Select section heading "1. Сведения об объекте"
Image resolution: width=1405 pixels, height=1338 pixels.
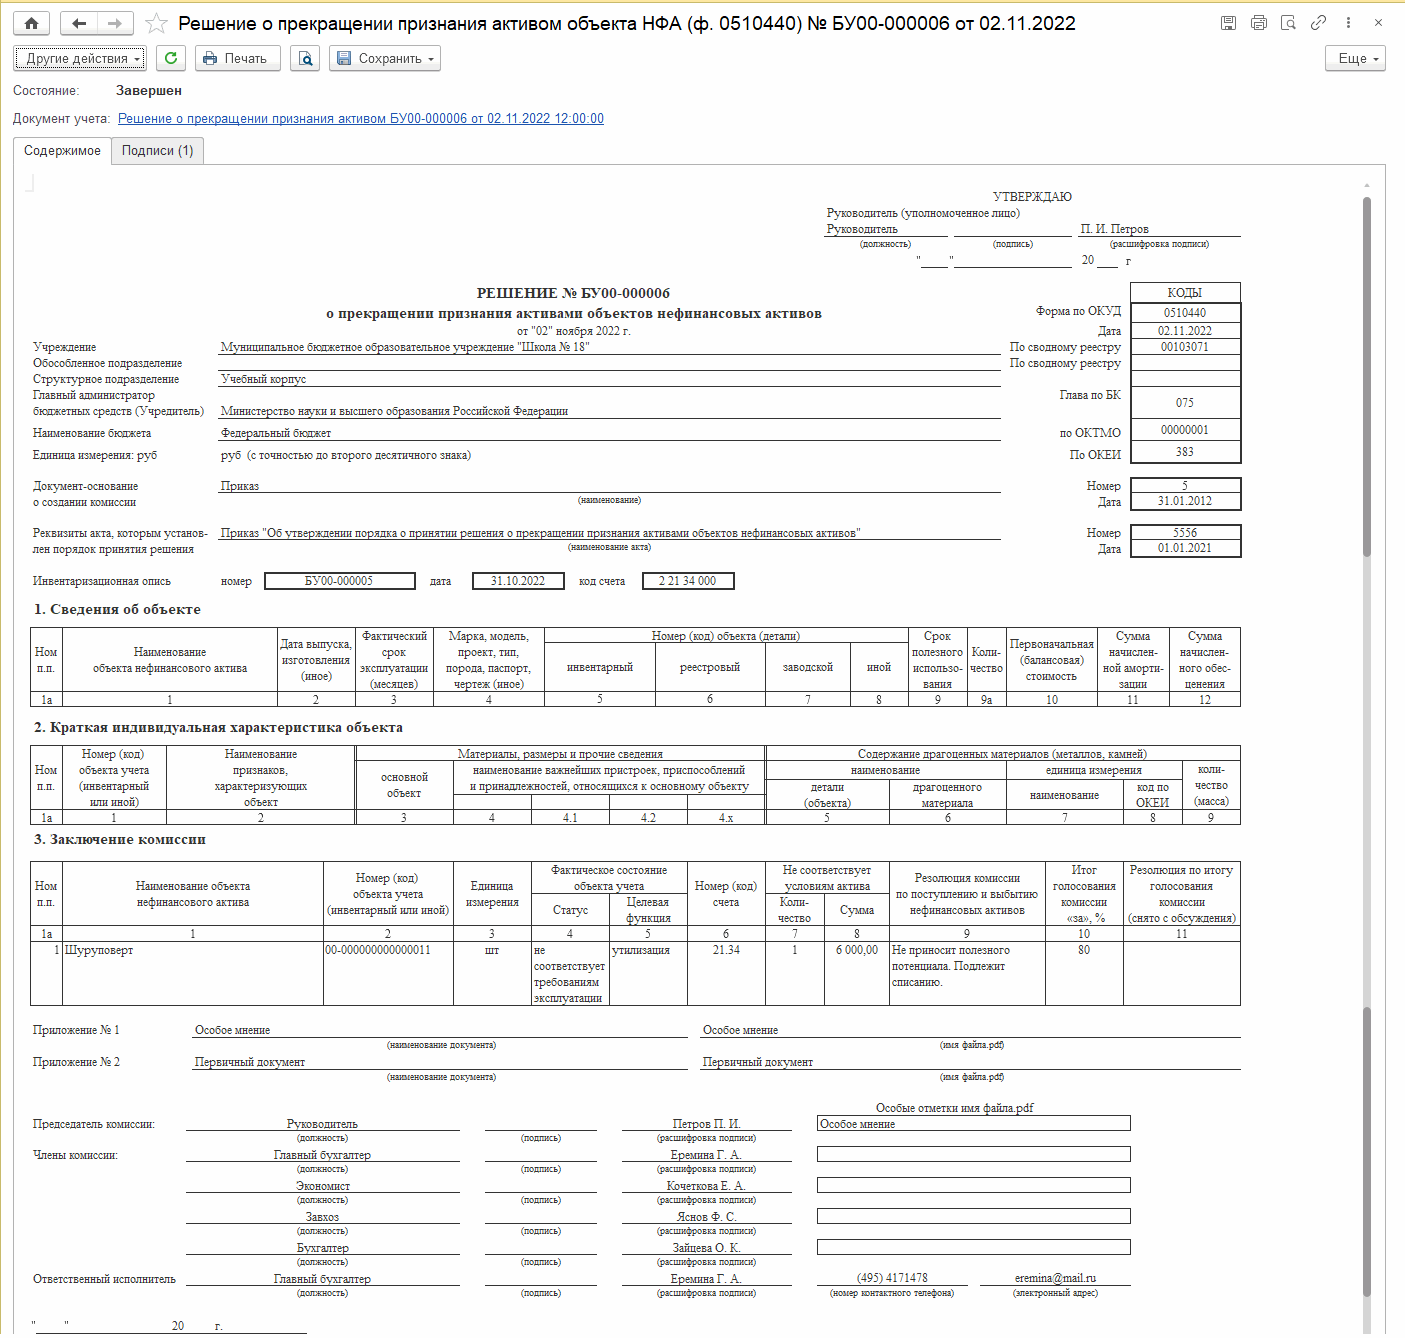117,609
